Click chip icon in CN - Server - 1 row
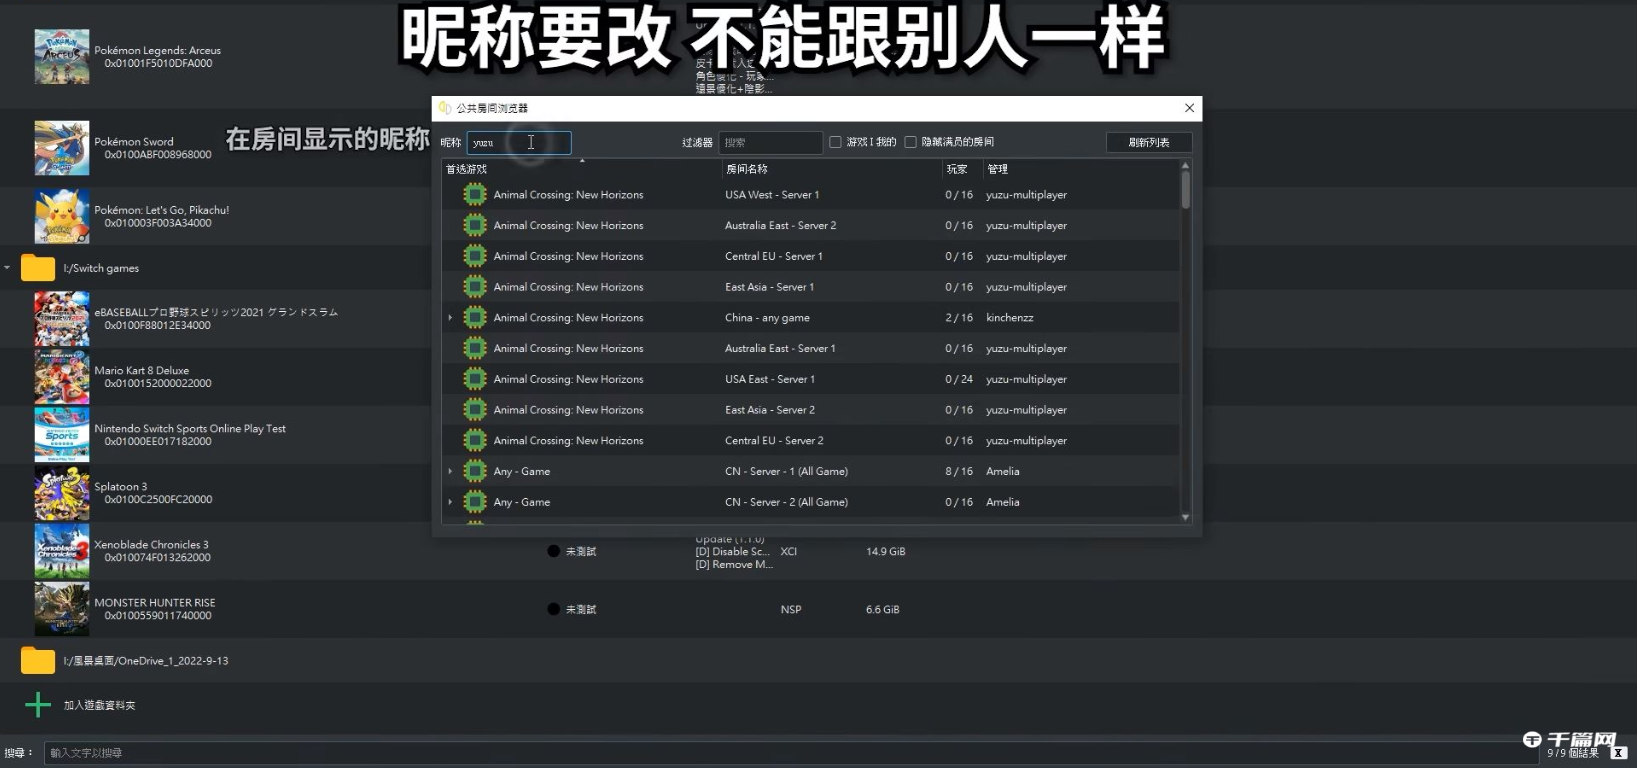Viewport: 1637px width, 768px height. point(475,471)
